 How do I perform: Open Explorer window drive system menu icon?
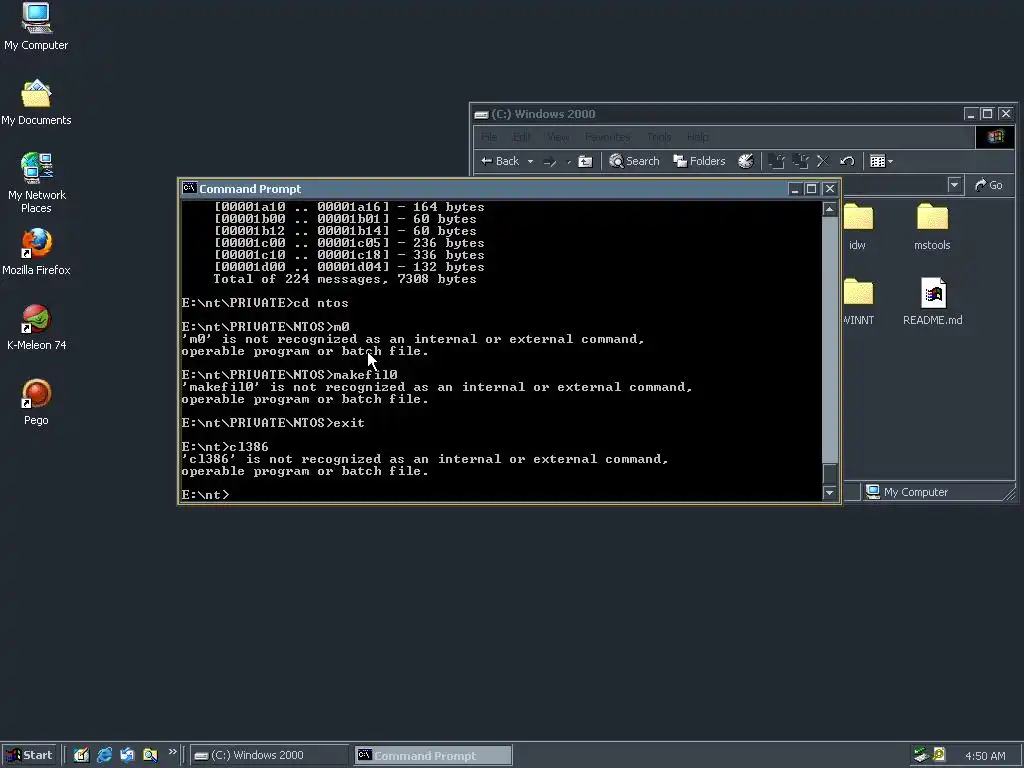coord(481,114)
